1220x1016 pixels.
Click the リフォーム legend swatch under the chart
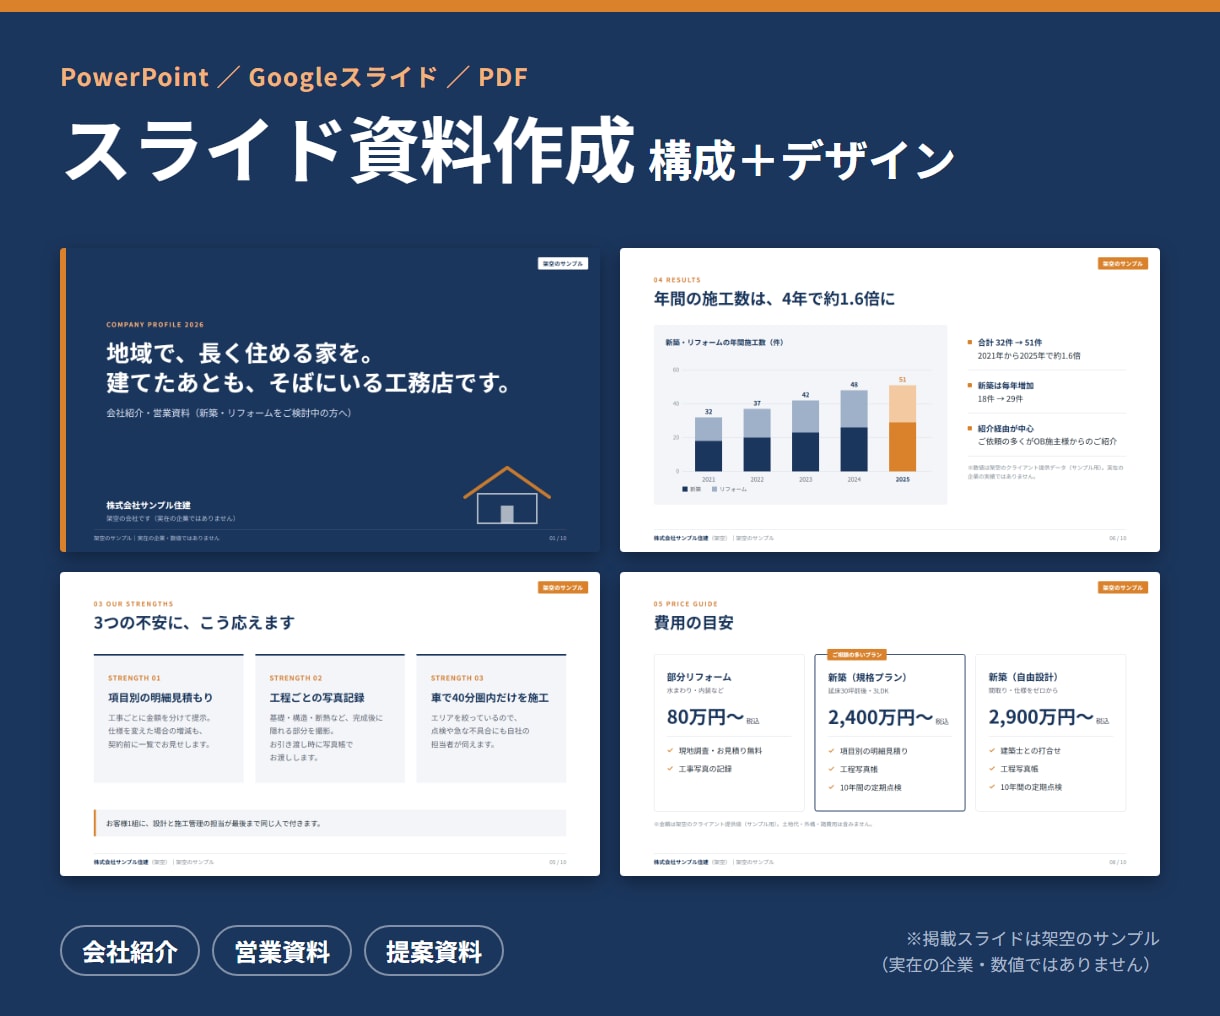click(714, 489)
